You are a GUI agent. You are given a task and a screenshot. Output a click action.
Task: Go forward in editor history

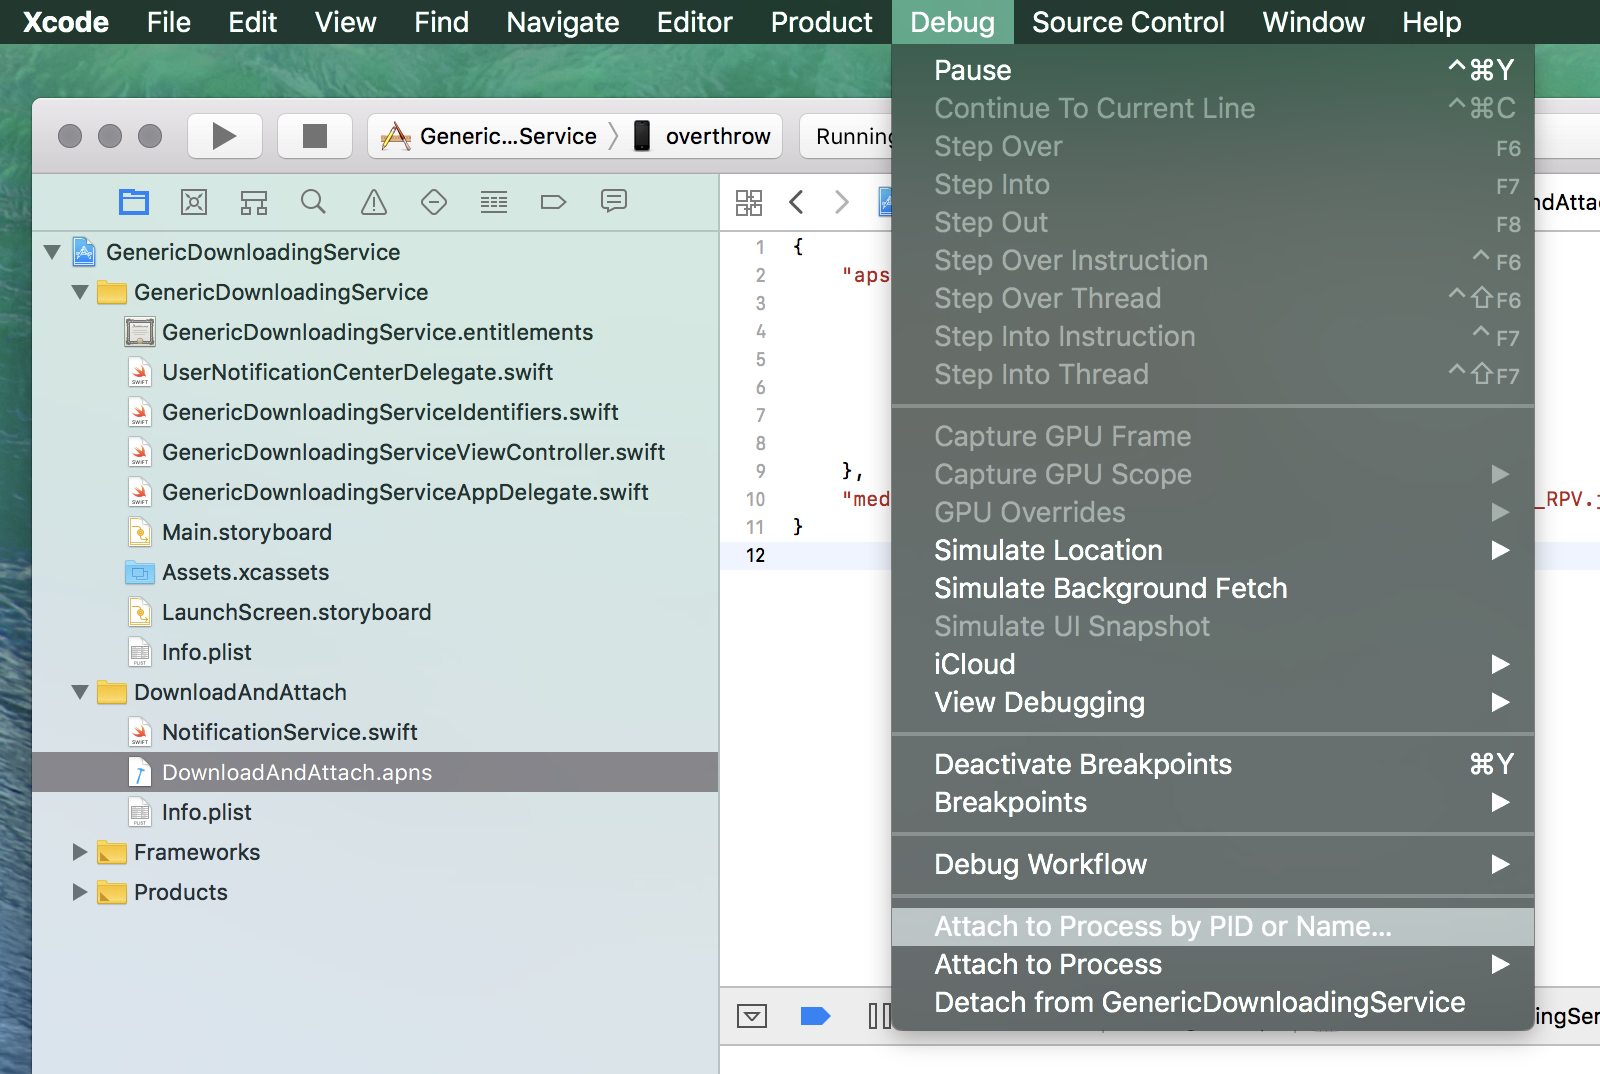(x=842, y=203)
